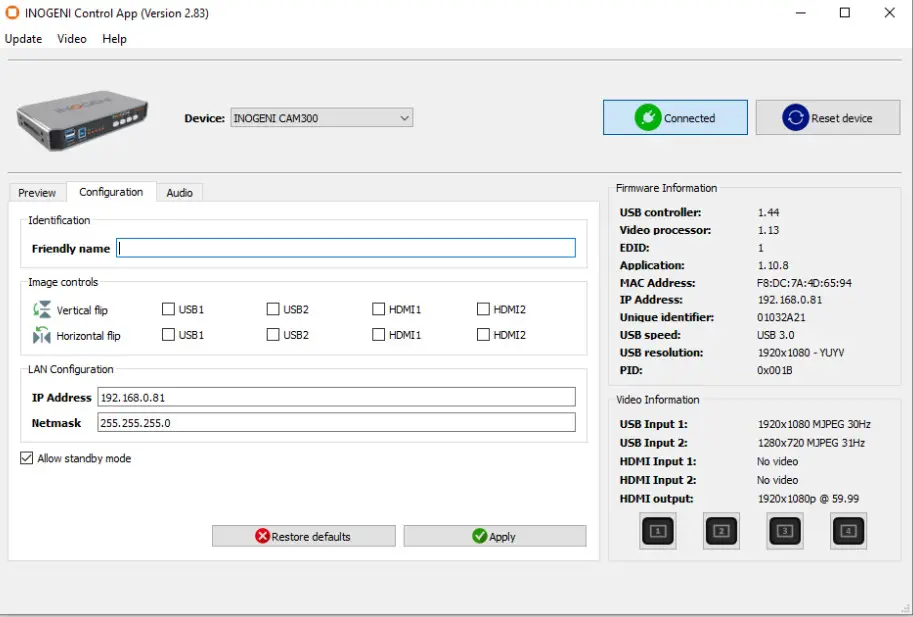The height and width of the screenshot is (617, 913).
Task: Enable Horizontal flip for HDMI2
Action: click(482, 335)
